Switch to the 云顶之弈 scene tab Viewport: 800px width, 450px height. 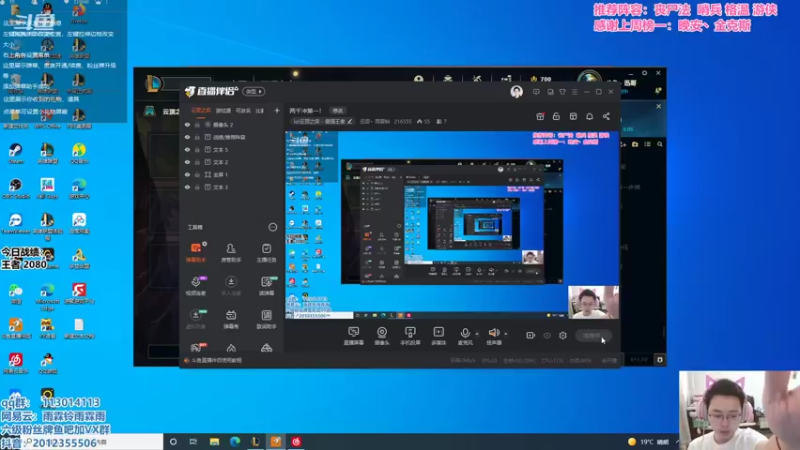[201, 110]
